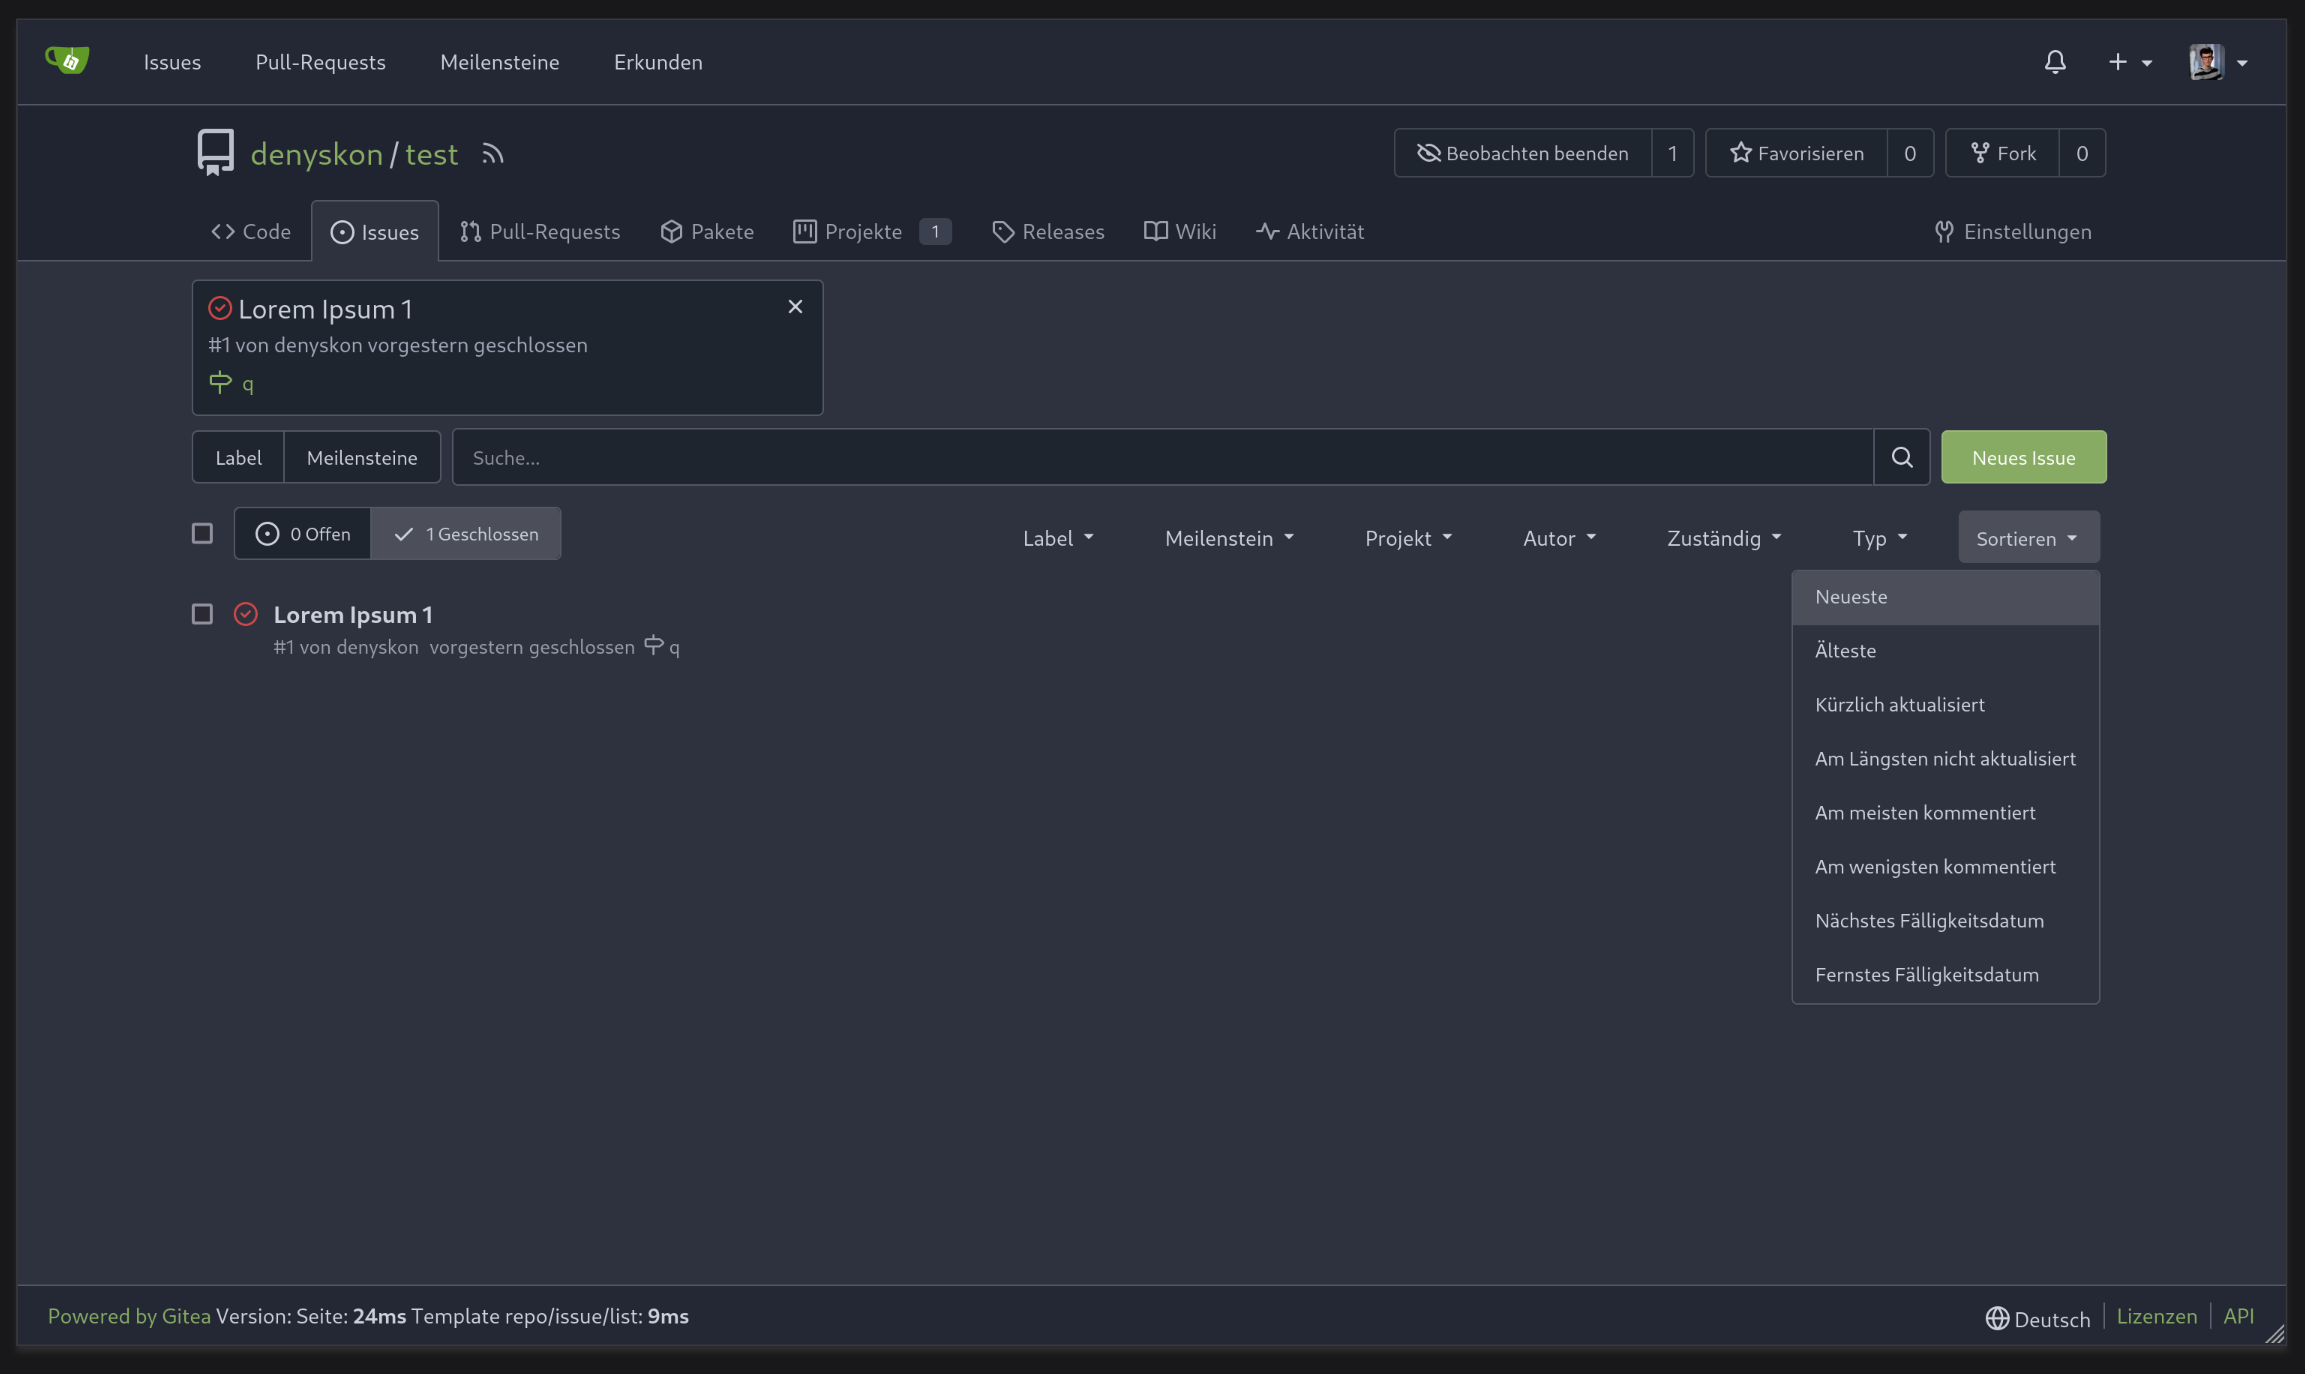Show 1 Geschlossen issues
The image size is (2305, 1374).
(x=466, y=533)
